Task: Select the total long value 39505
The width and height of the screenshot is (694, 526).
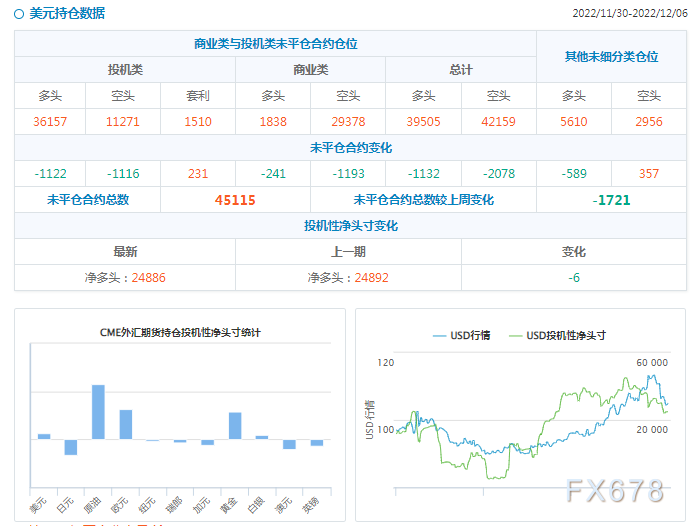Action: 424,122
